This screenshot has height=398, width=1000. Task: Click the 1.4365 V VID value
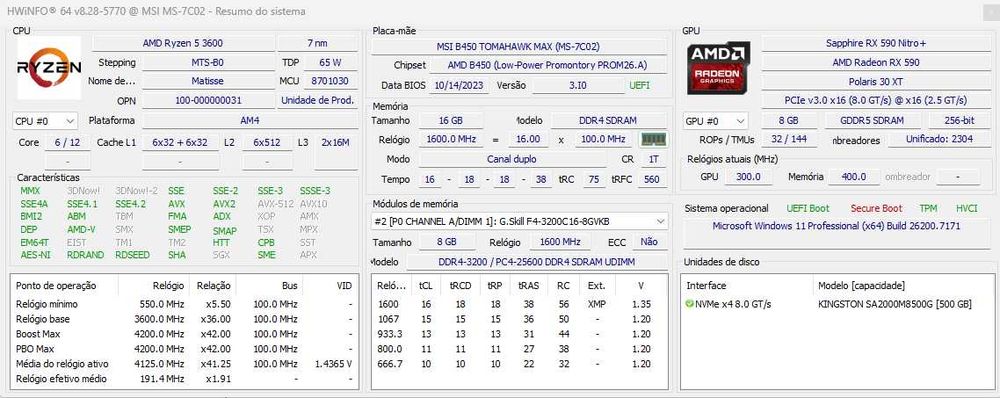[334, 364]
